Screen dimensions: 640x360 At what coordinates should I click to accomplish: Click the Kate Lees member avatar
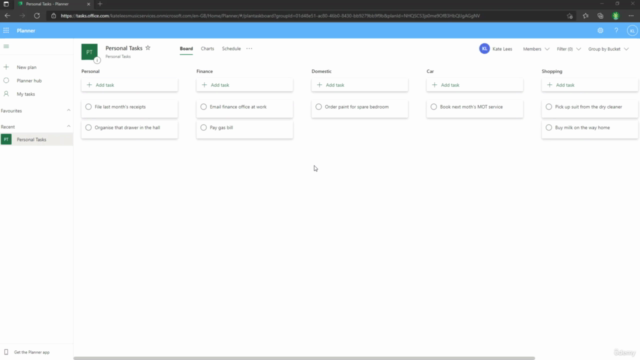tap(484, 49)
